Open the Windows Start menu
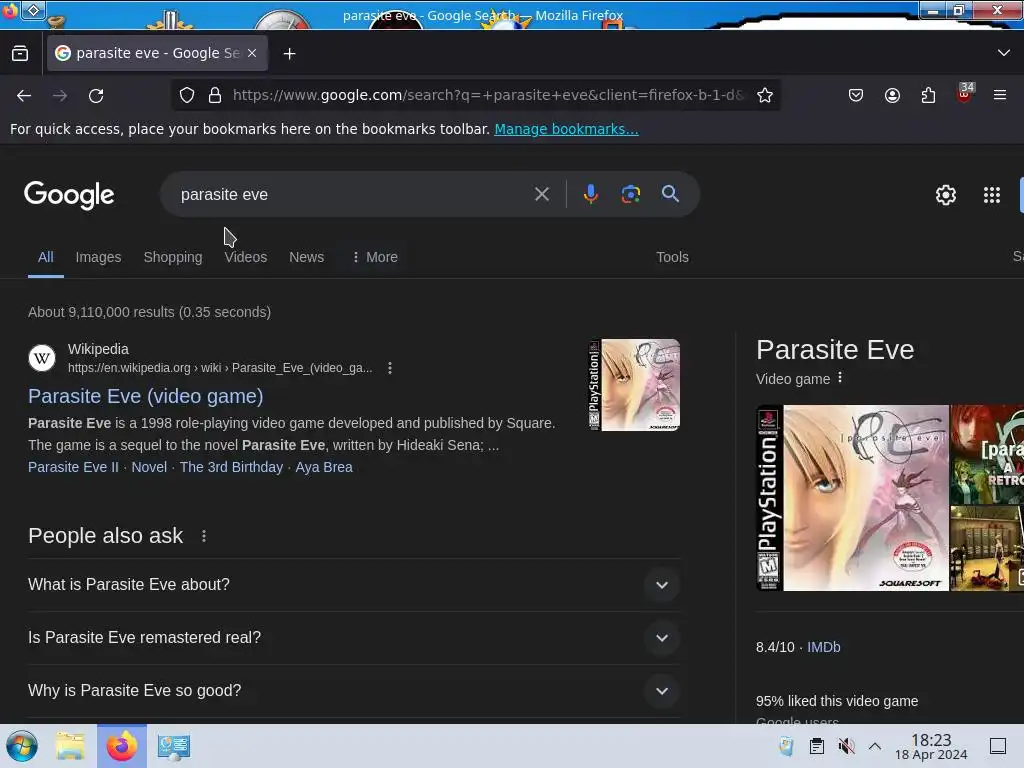 [22, 746]
